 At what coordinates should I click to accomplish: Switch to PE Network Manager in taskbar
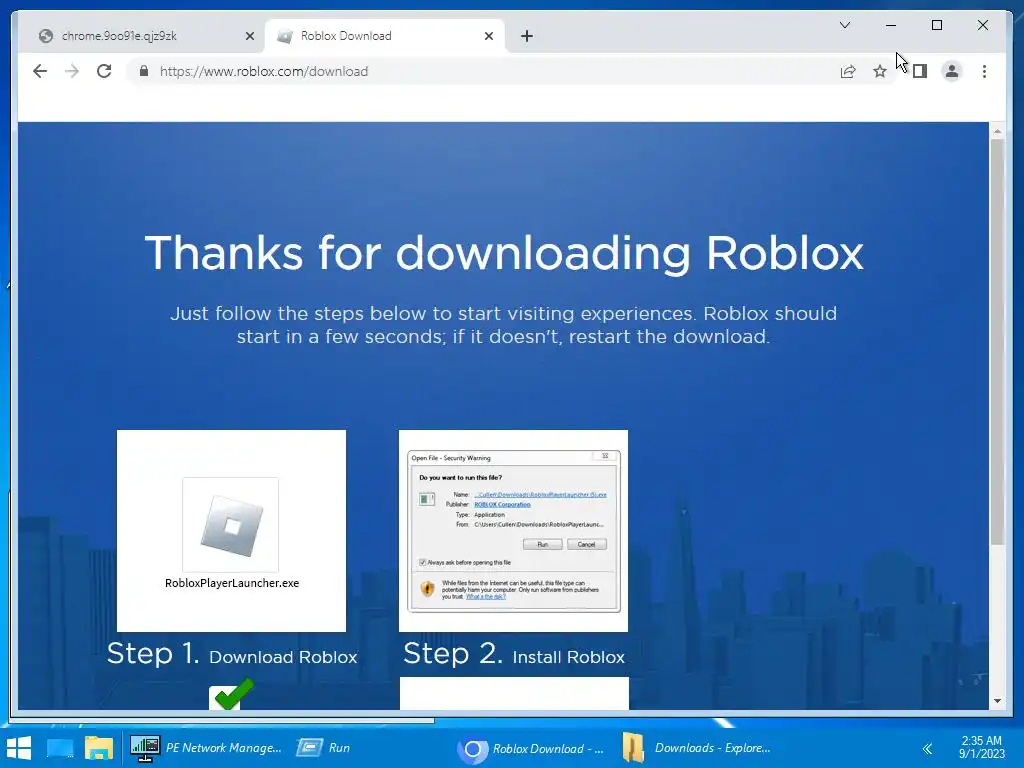point(206,748)
